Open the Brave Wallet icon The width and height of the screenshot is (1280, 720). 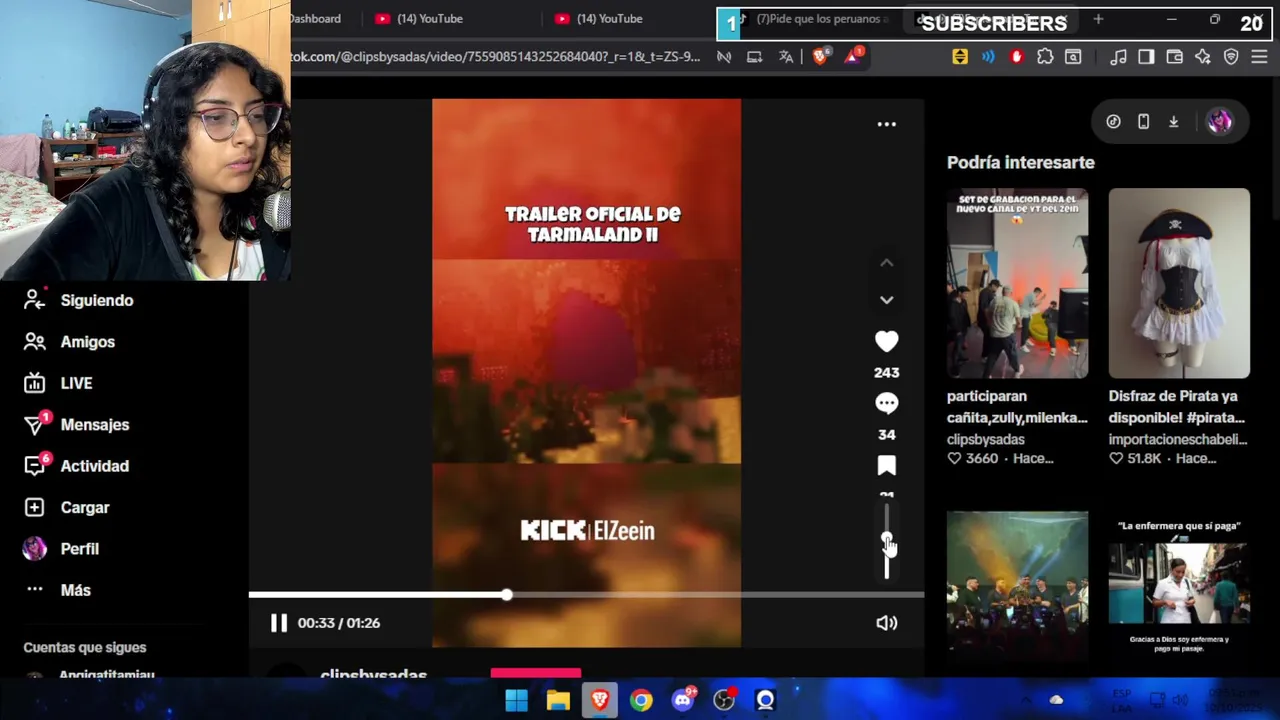(1175, 57)
